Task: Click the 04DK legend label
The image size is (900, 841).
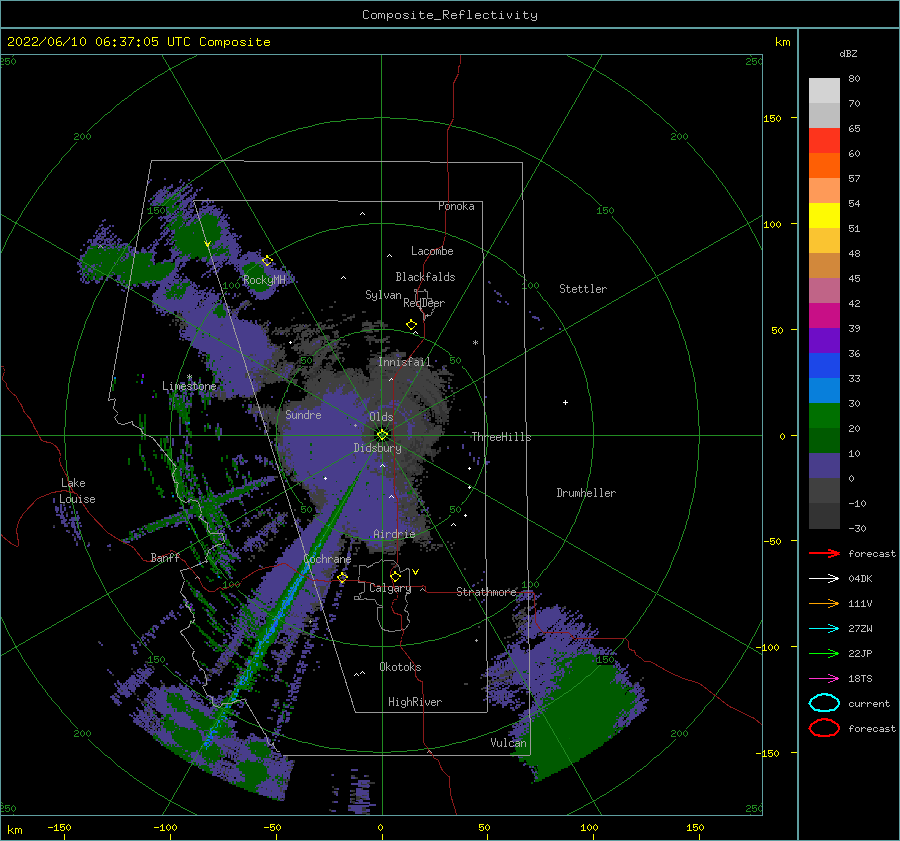Action: click(860, 578)
